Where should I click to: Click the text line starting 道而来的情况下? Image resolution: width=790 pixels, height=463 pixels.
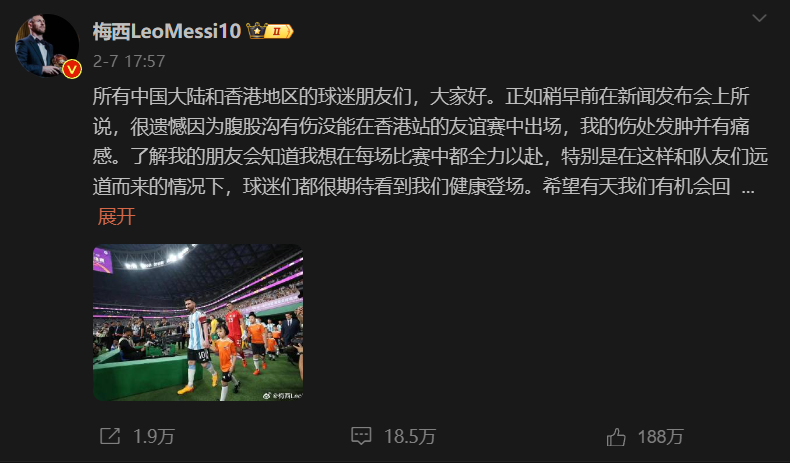412,187
